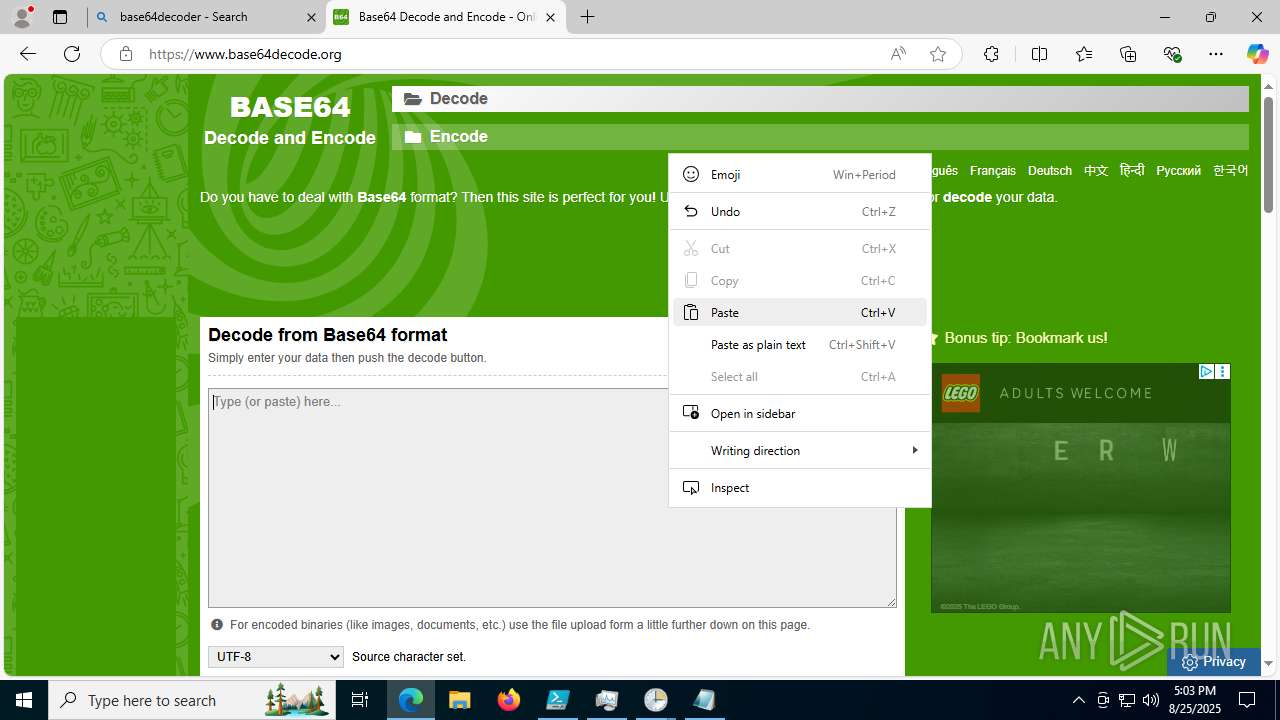The image size is (1280, 720).
Task: Open the Privacy settings button
Action: point(1213,661)
